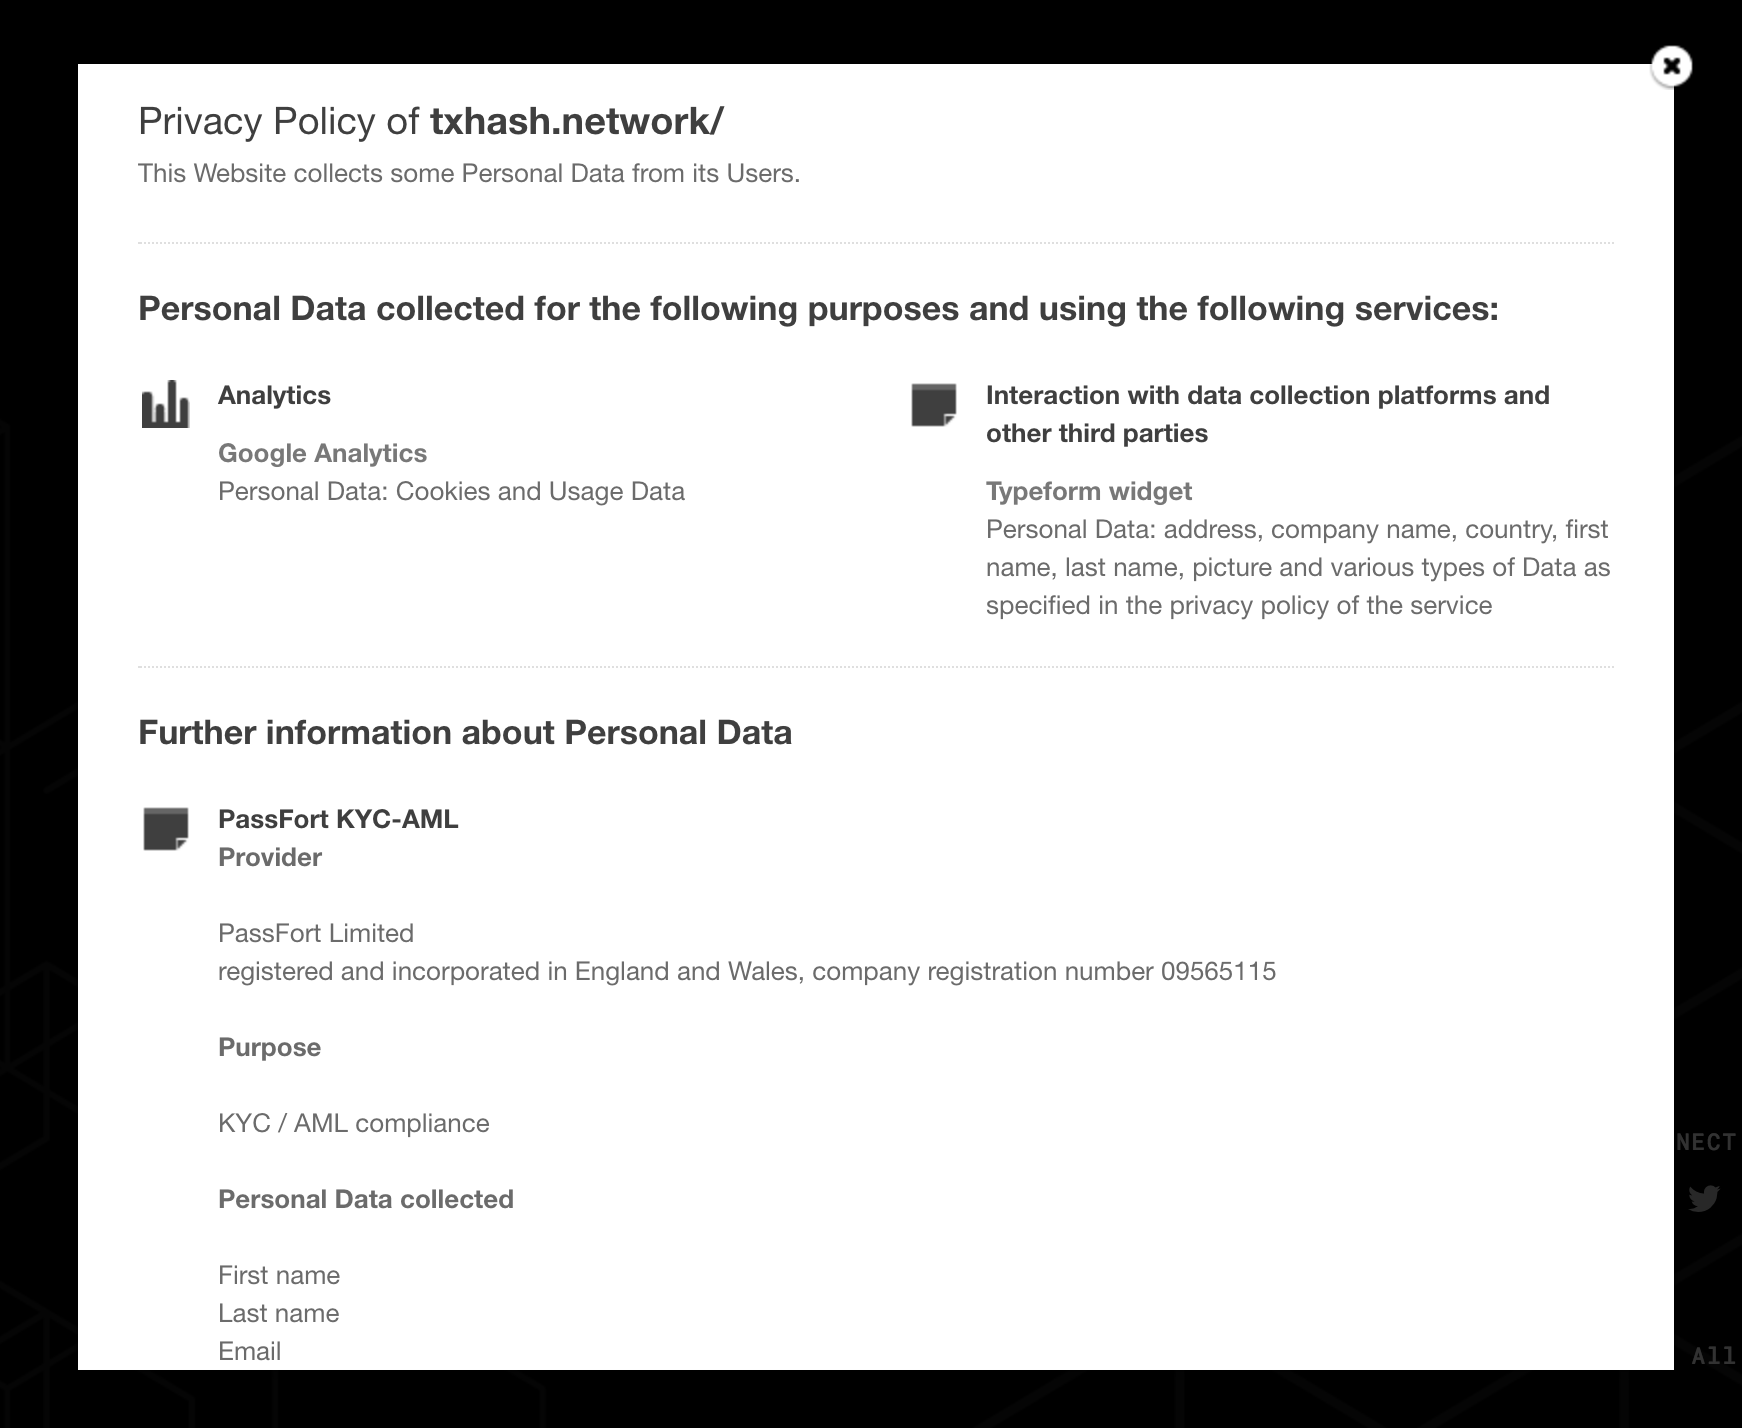
Task: Click the Twitter bird icon
Action: (1704, 1198)
